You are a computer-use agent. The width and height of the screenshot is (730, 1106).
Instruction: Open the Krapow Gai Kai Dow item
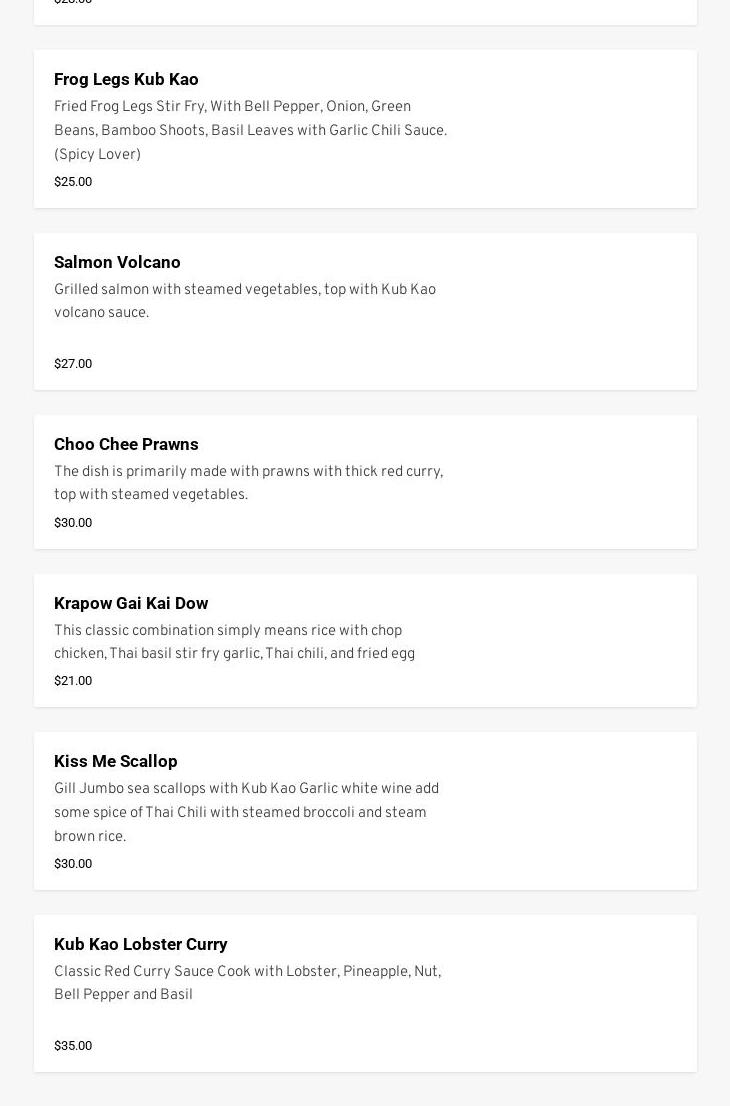(x=131, y=603)
